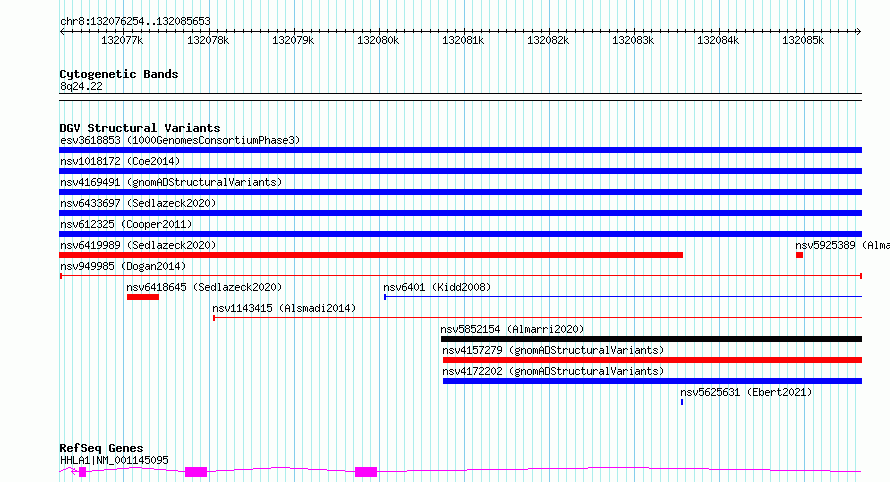The image size is (890, 482).
Task: Click the nsv5925389 variant label
Action: point(842,245)
